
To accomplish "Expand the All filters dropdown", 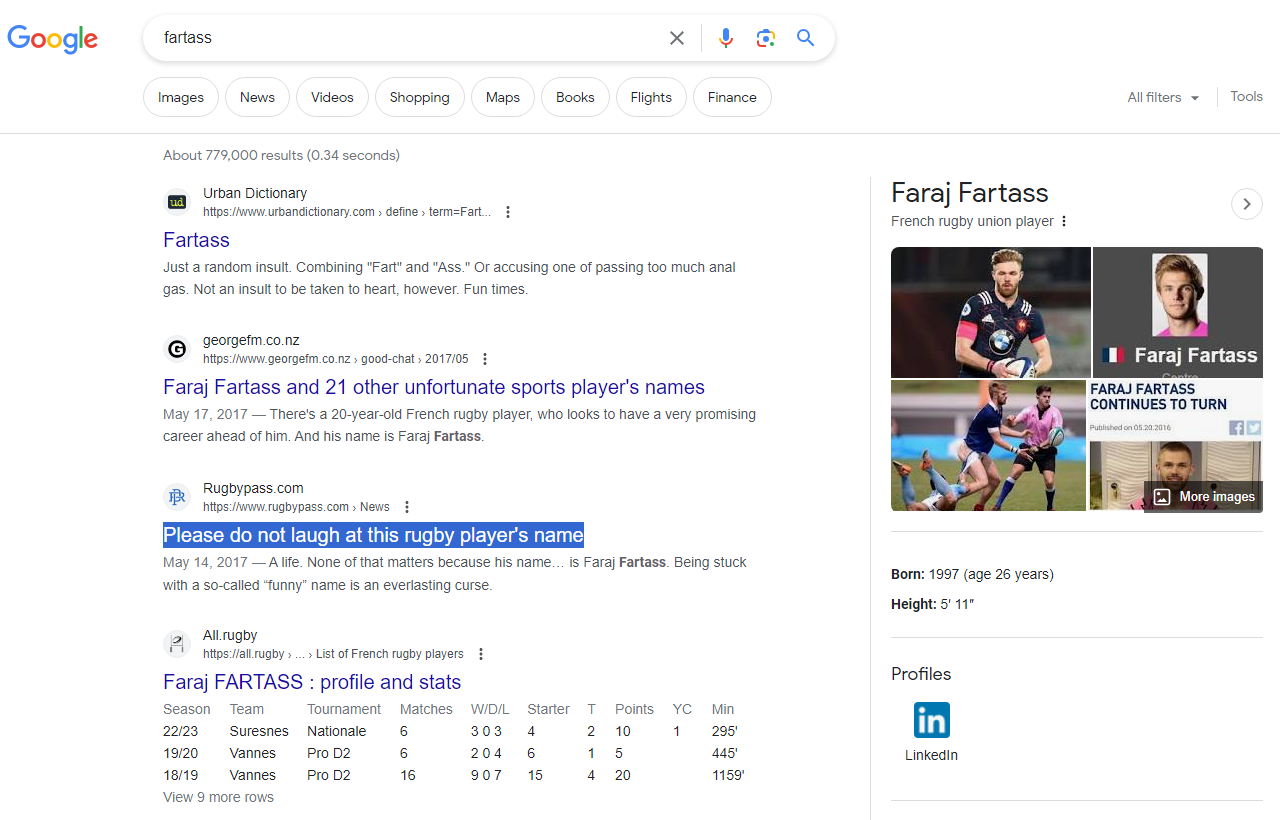I will pos(1163,97).
